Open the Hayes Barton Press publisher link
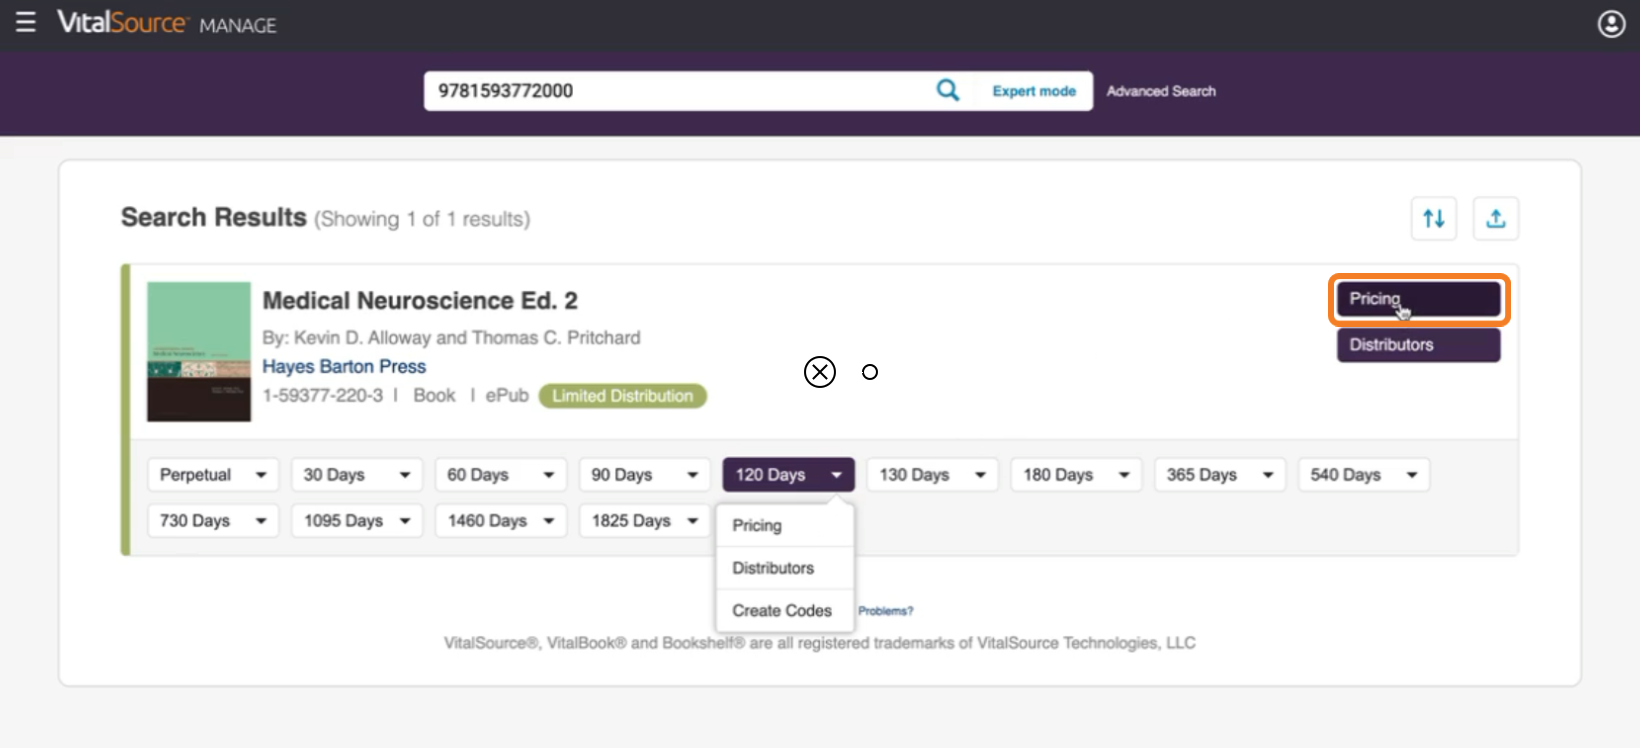The width and height of the screenshot is (1640, 748). point(344,367)
